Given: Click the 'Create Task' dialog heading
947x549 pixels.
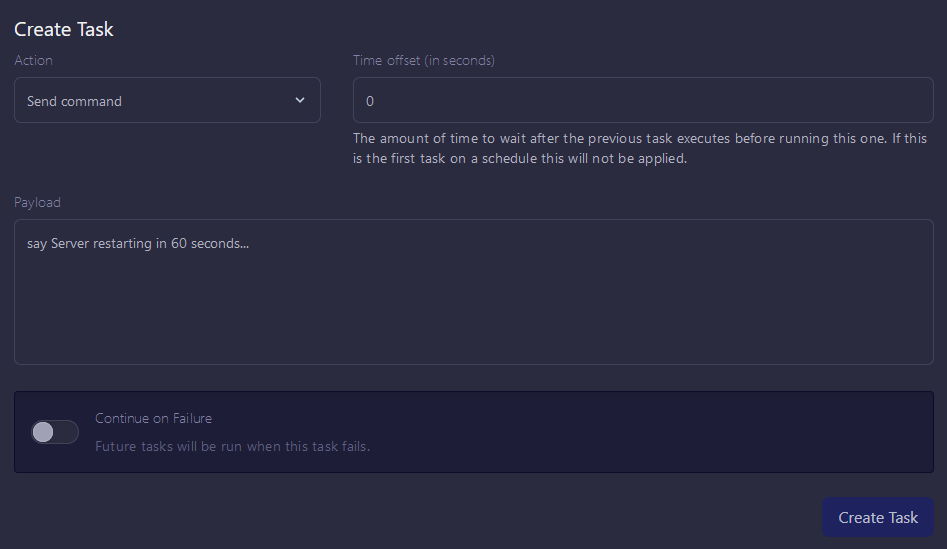Looking at the screenshot, I should point(64,29).
